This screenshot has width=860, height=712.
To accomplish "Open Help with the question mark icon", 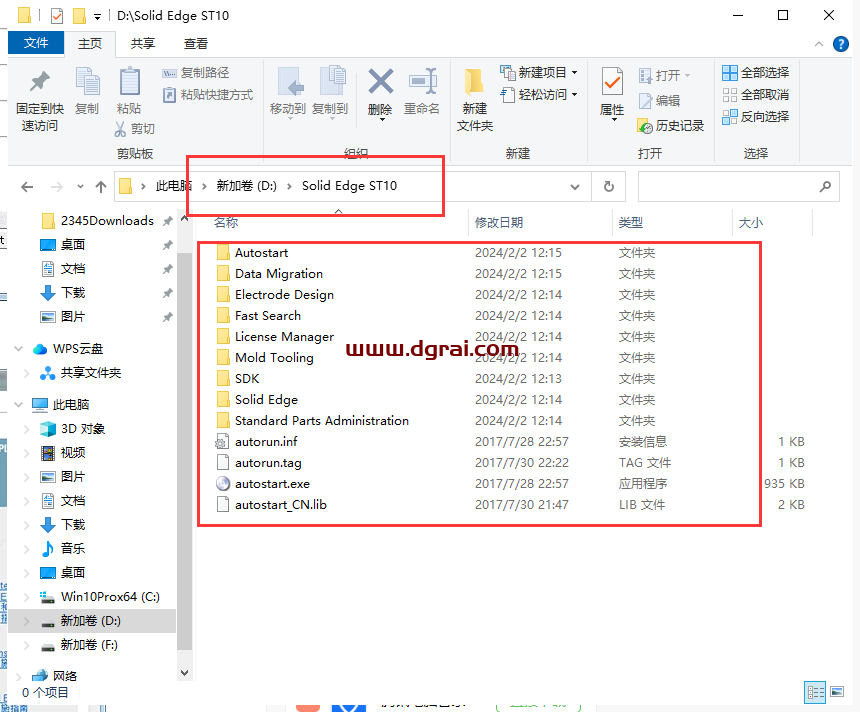I will (x=840, y=44).
